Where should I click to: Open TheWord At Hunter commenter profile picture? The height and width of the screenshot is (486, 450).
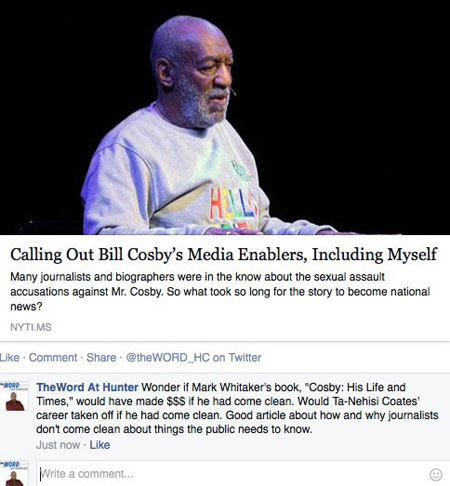point(14,396)
